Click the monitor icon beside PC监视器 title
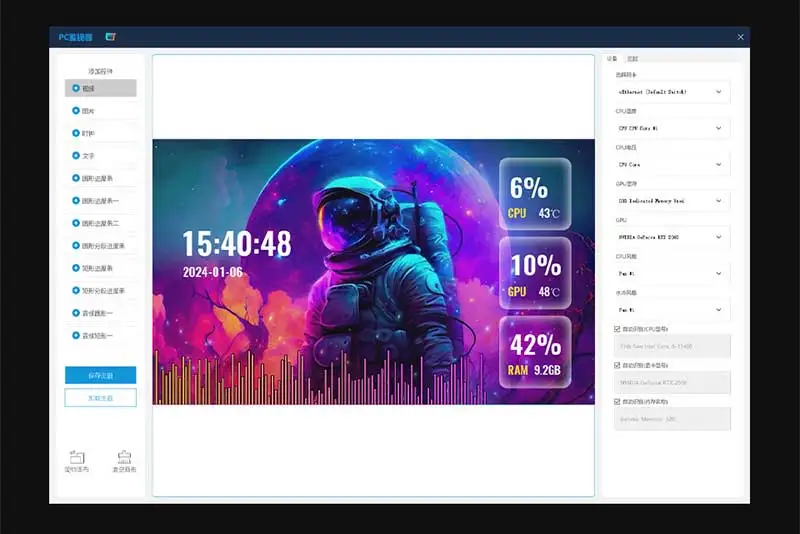 coord(110,37)
